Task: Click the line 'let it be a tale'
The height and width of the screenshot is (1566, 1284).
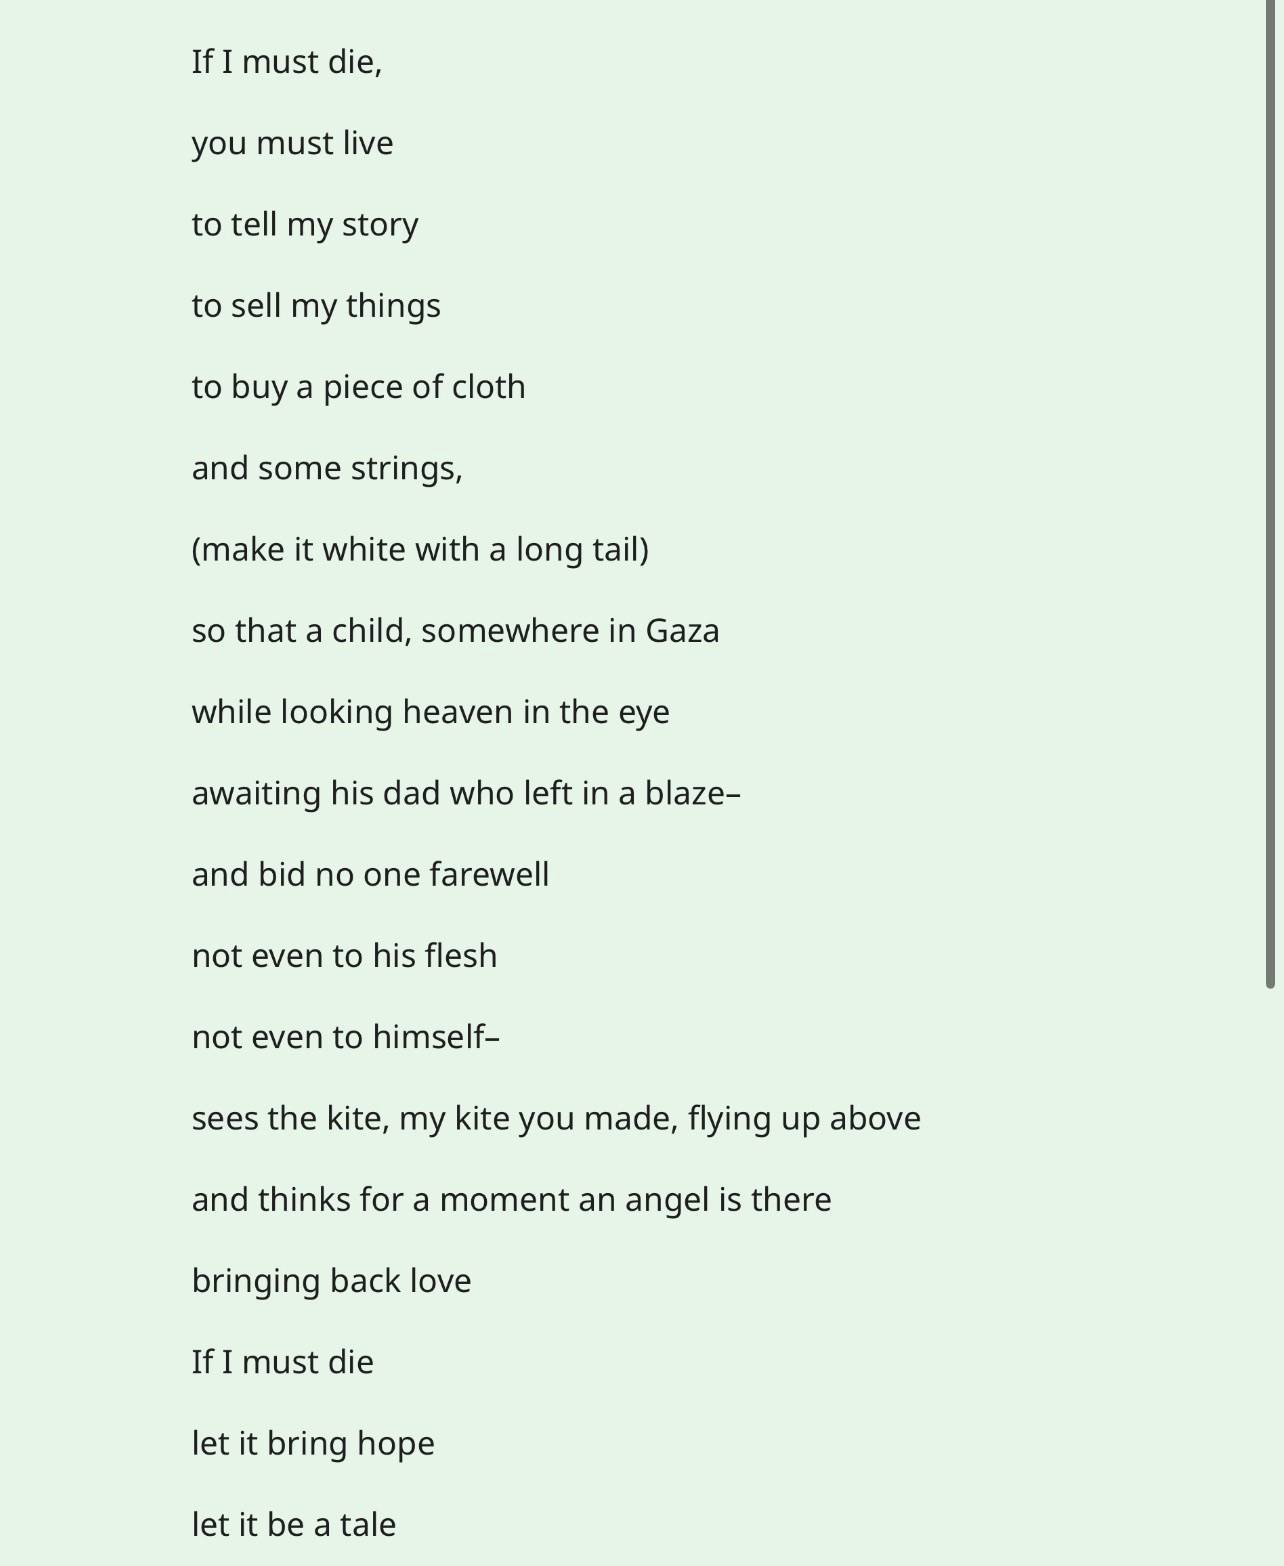Action: pos(294,1524)
